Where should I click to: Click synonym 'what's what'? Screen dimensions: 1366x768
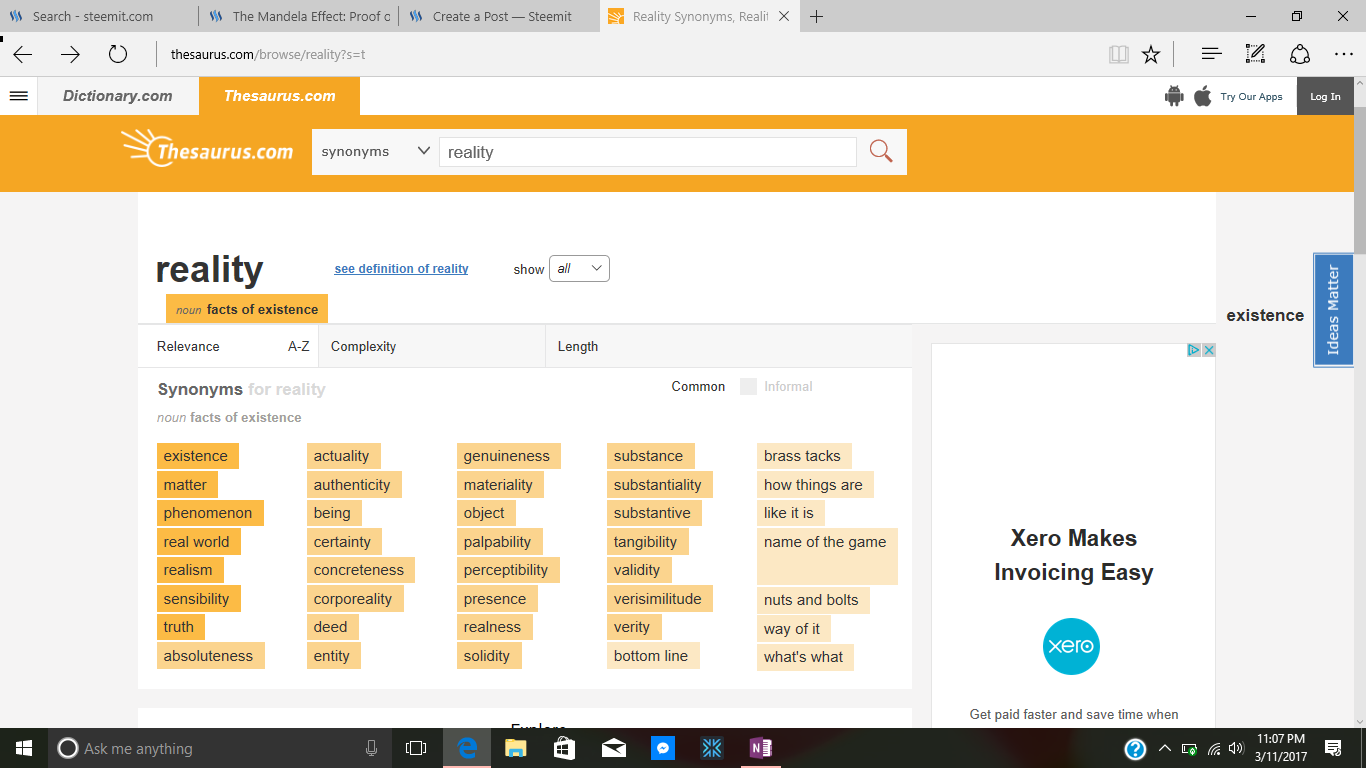(x=804, y=657)
